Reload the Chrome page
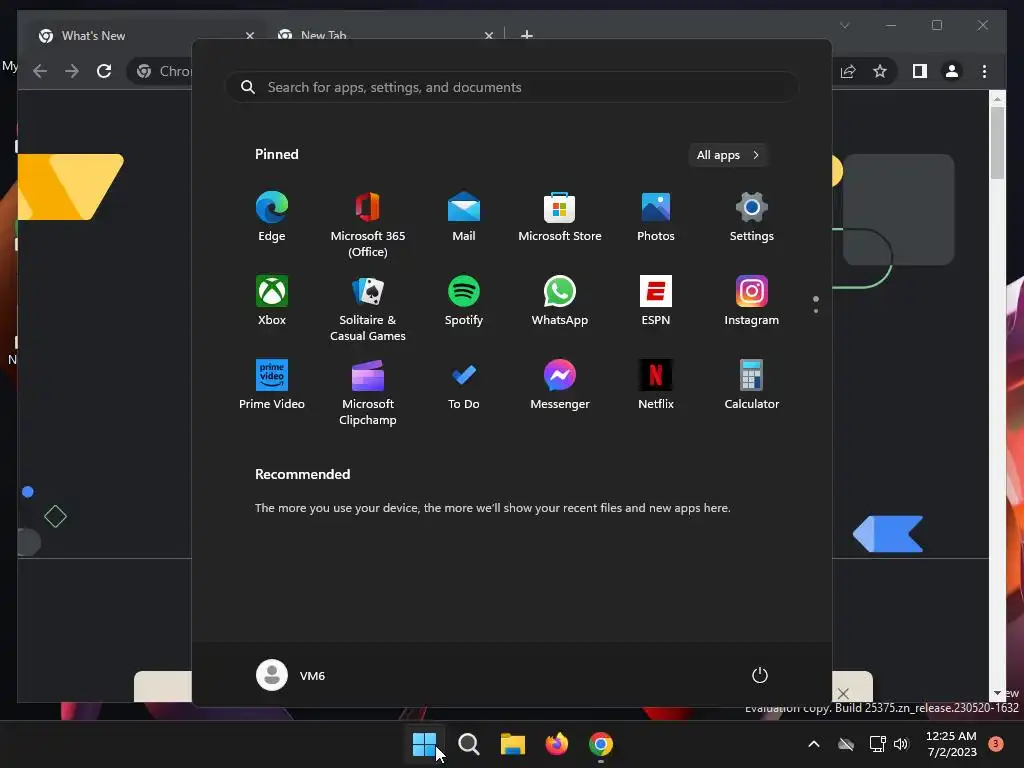Viewport: 1024px width, 768px height. tap(104, 71)
